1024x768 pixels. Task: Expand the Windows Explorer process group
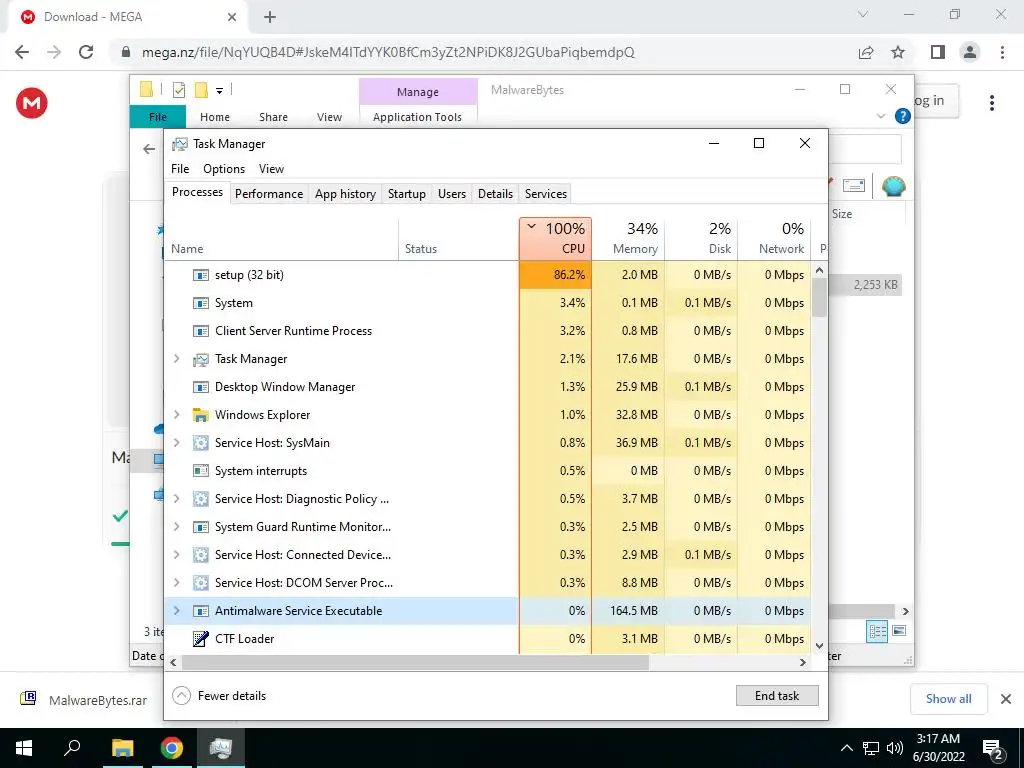pyautogui.click(x=176, y=415)
